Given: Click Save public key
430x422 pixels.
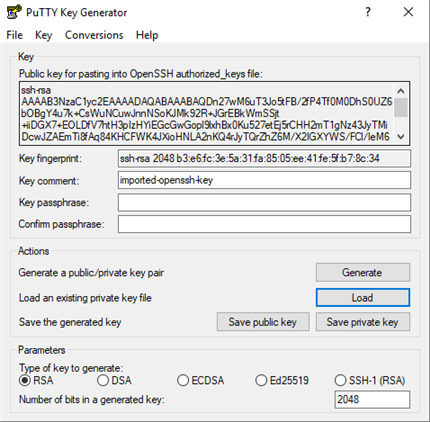Looking at the screenshot, I should pos(263,322).
